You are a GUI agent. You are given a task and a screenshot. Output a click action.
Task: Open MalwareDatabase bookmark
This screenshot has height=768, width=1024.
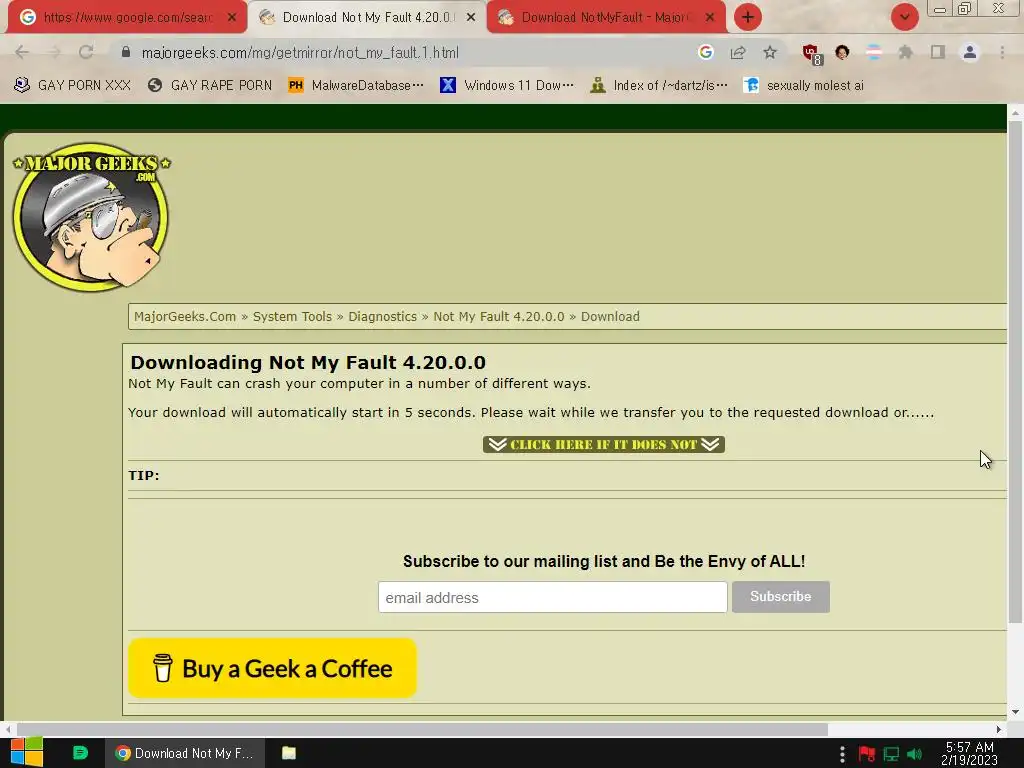356,85
